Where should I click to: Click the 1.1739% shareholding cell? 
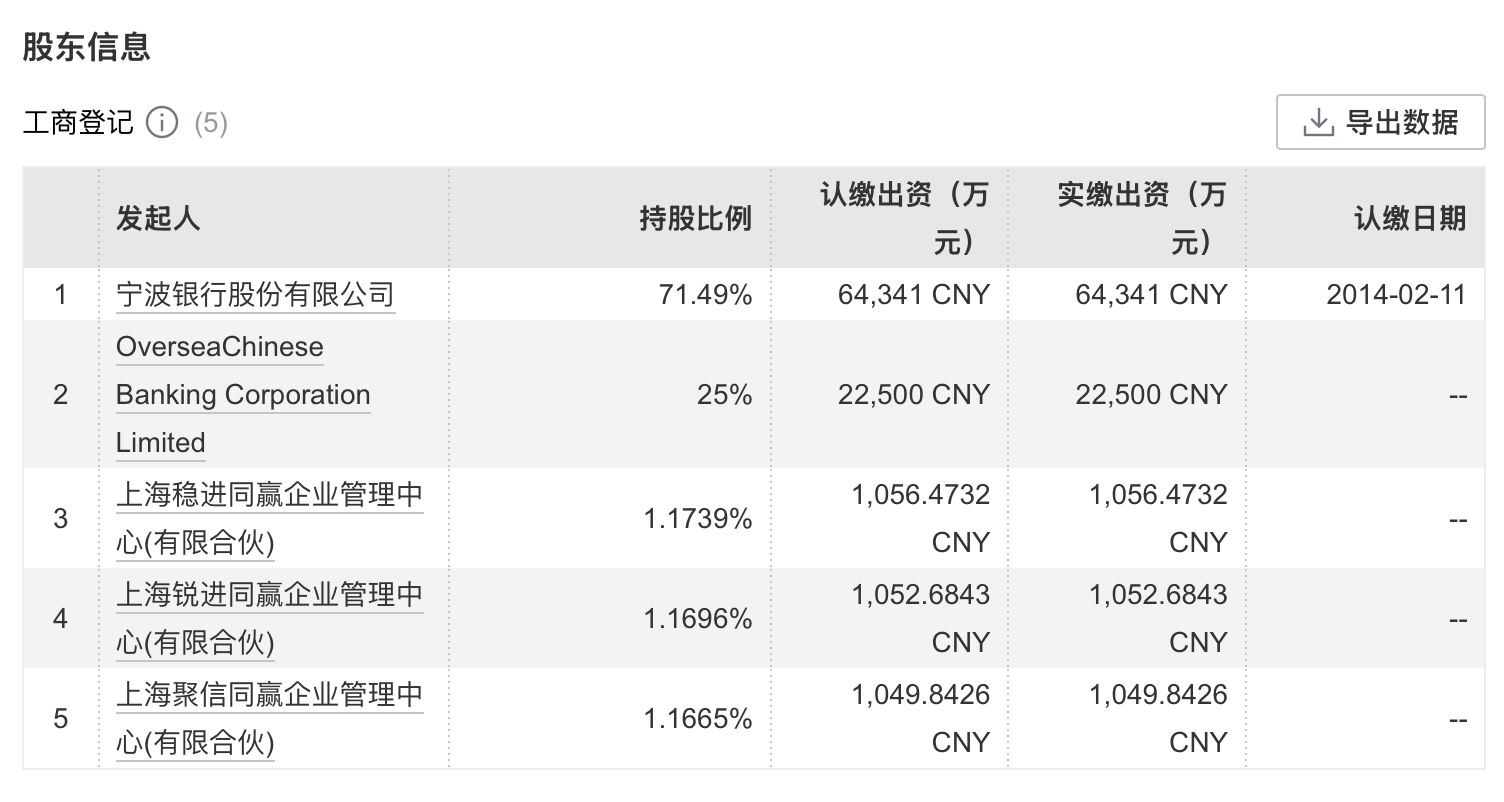coord(697,519)
